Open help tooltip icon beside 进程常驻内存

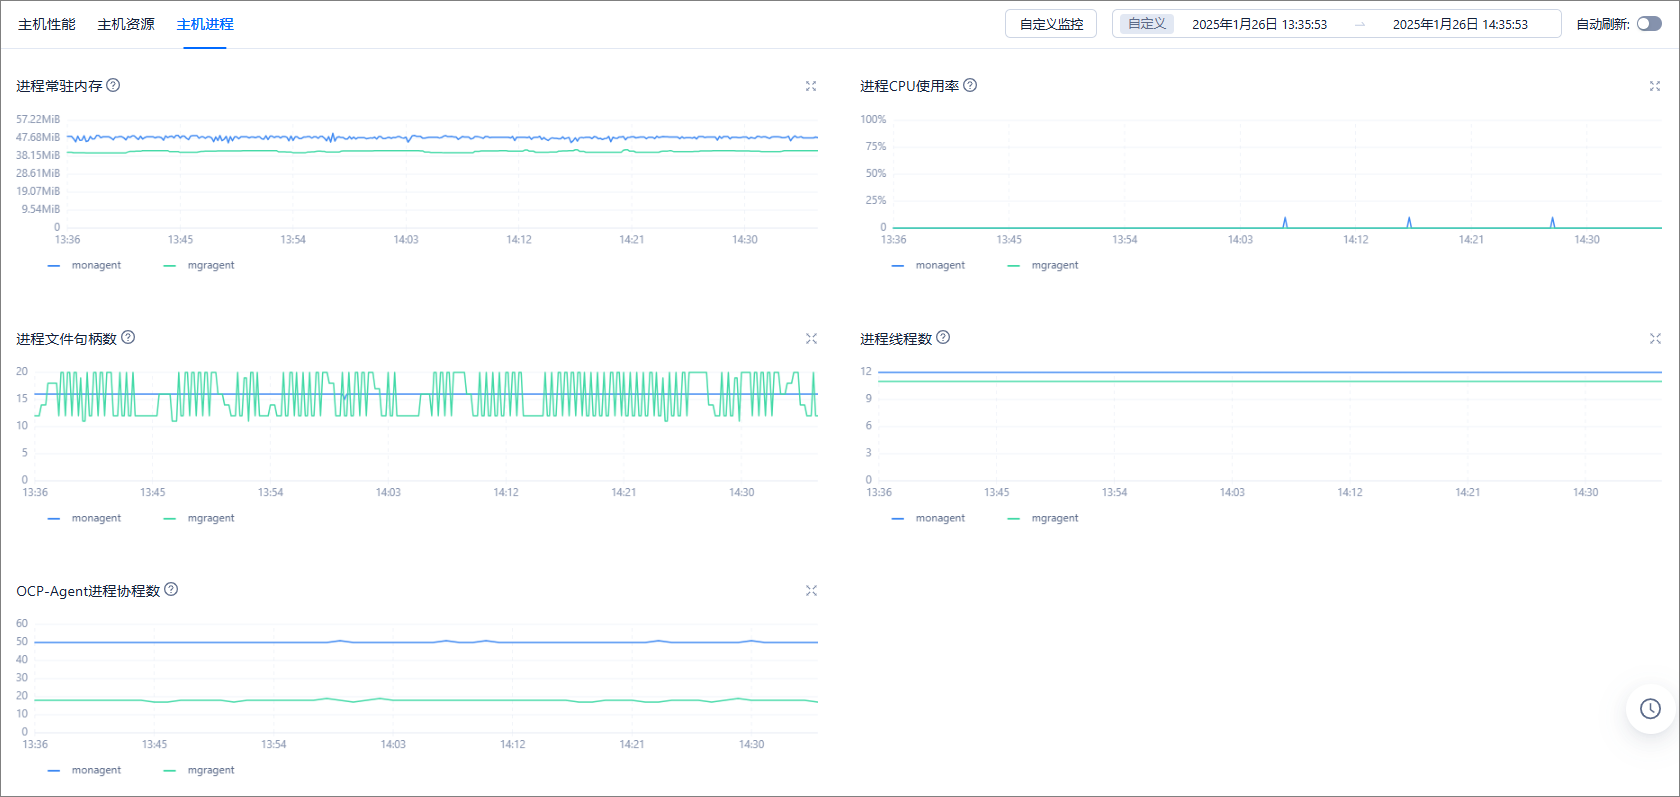pyautogui.click(x=113, y=85)
